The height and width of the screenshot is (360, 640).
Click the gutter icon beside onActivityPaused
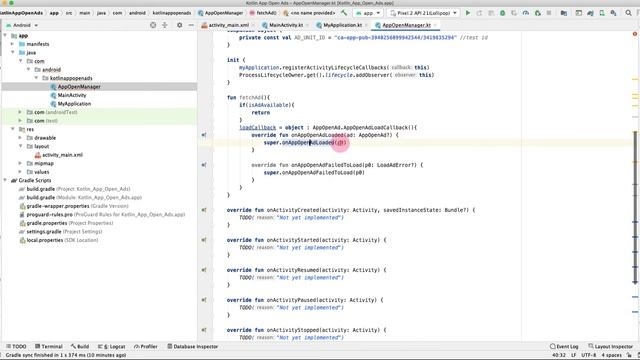click(x=204, y=300)
